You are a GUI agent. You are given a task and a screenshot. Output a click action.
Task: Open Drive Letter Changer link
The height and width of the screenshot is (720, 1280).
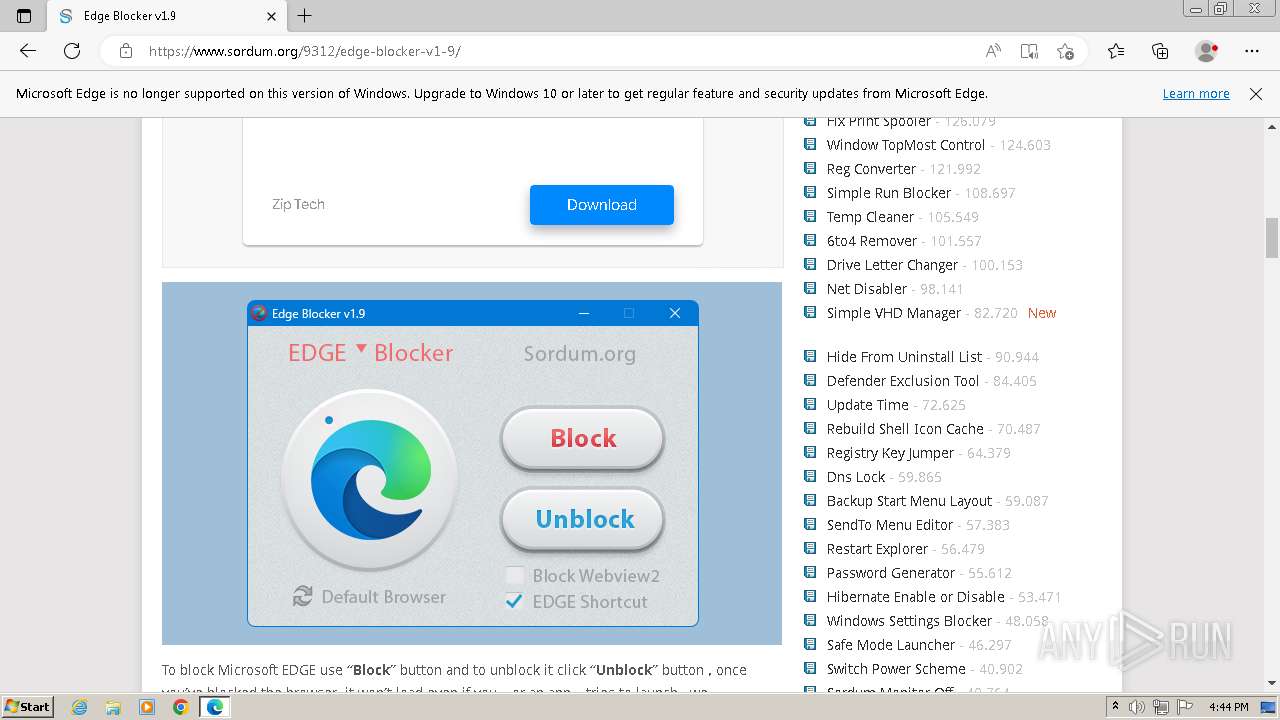(x=892, y=265)
